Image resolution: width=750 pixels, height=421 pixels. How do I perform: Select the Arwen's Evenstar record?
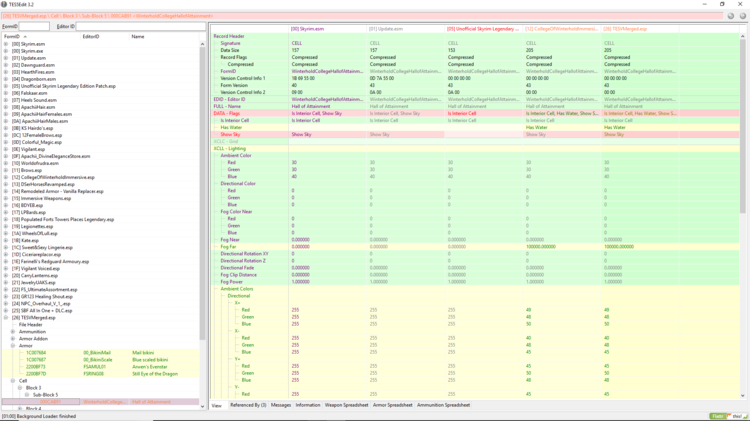pos(100,367)
